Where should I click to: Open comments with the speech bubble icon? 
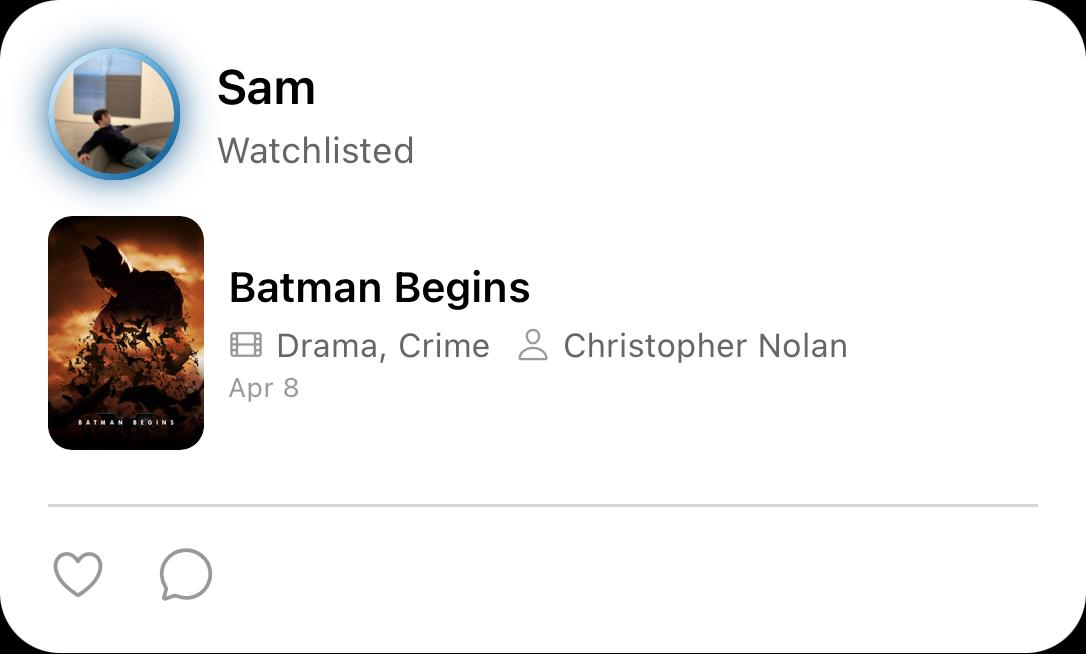[x=186, y=575]
